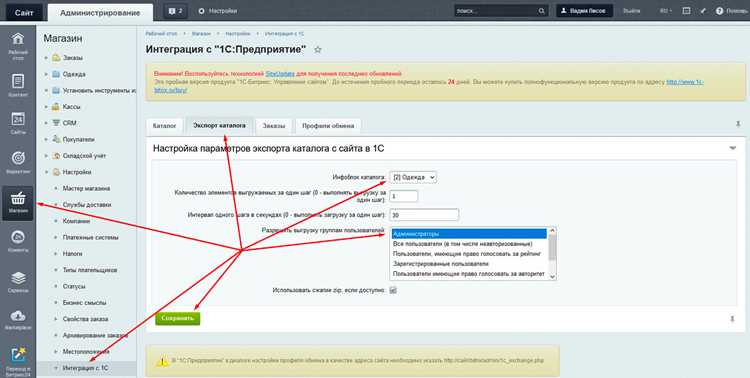Open the Профили обмена tab
This screenshot has height=378, width=750.
[x=328, y=126]
